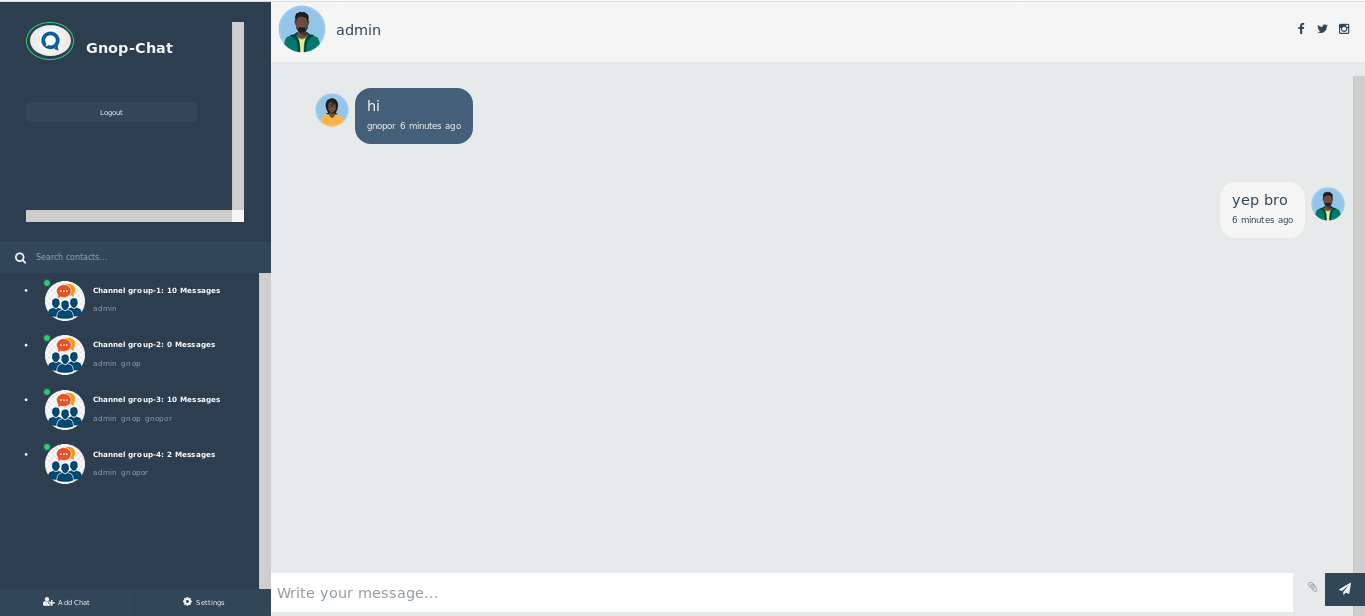Click the Write your message input
Screen dimensions: 1365x616
tap(782, 593)
